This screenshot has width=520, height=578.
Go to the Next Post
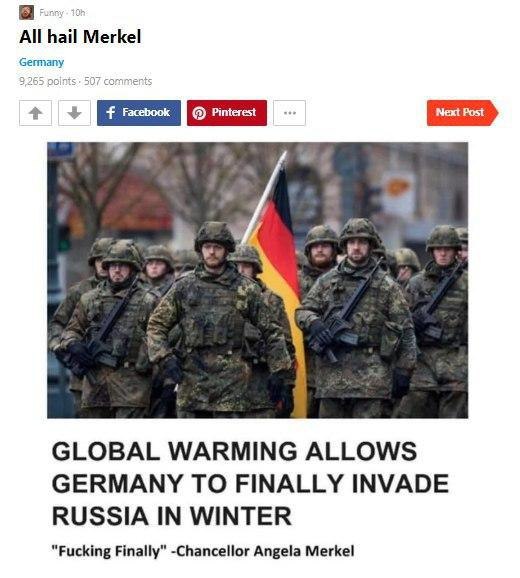point(463,113)
